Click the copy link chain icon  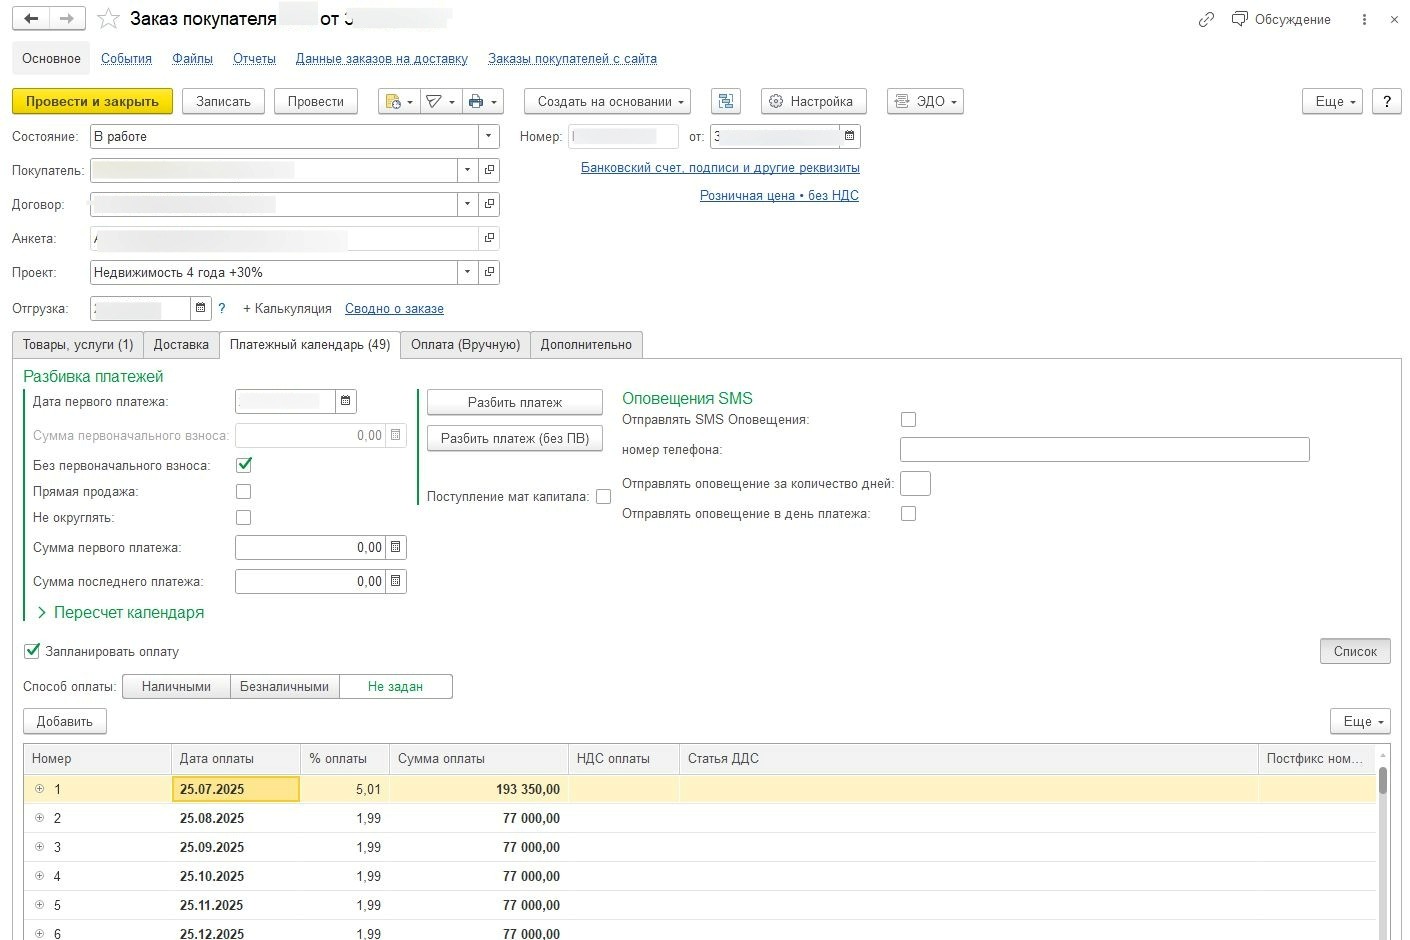(x=1206, y=19)
